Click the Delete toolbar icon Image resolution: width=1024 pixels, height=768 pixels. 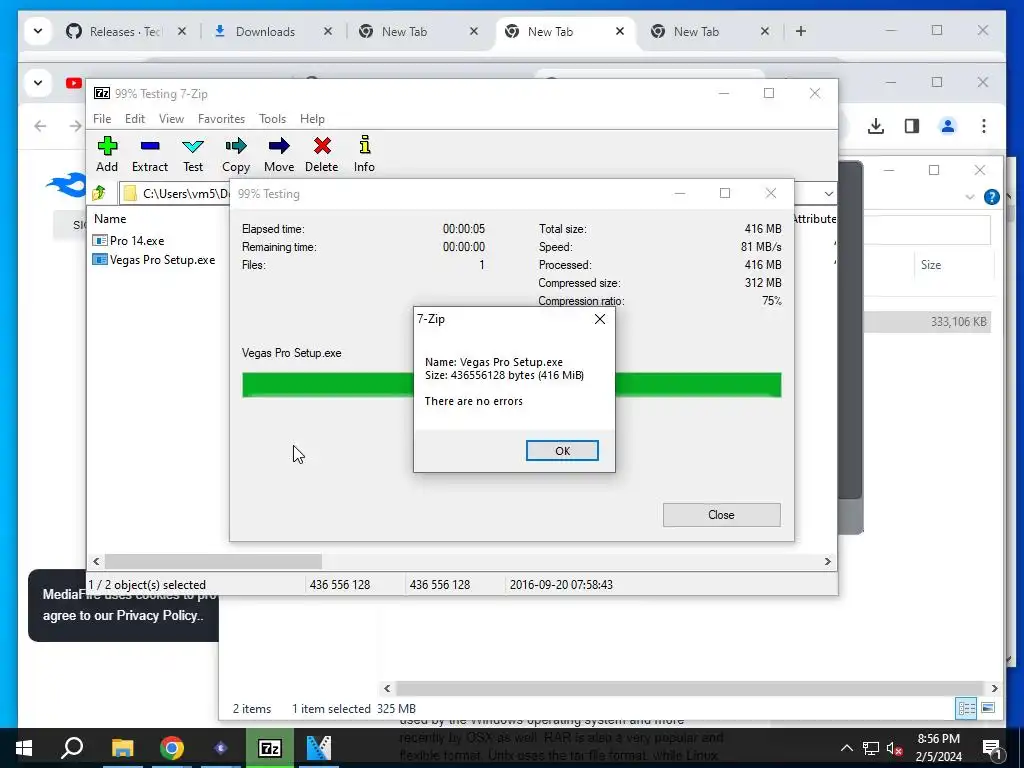[x=321, y=155]
